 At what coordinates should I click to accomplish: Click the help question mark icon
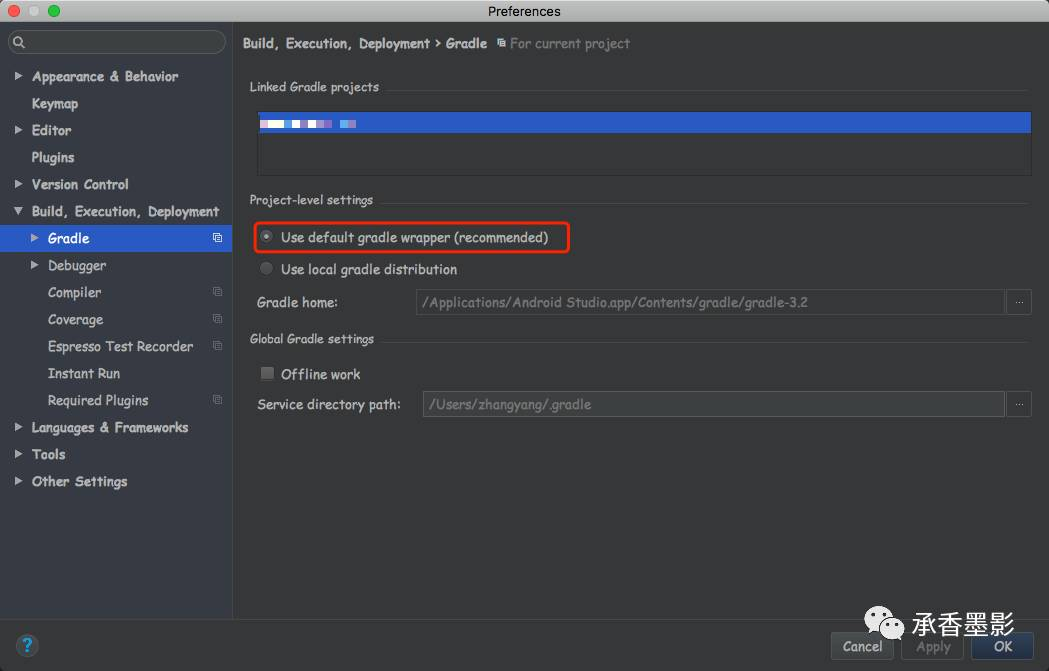click(27, 646)
